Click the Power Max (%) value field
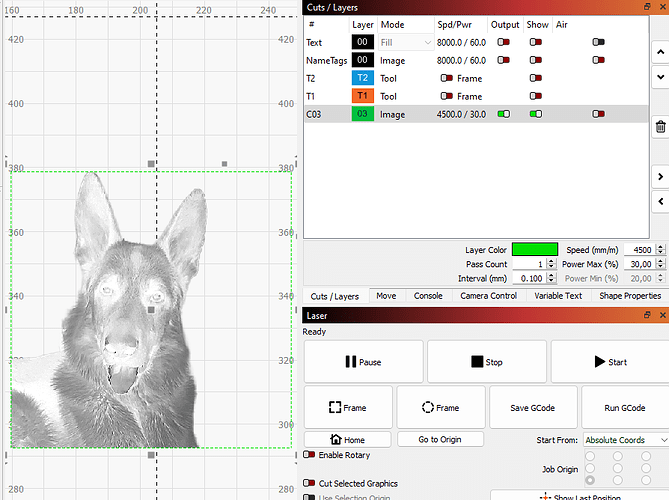The width and height of the screenshot is (669, 500). (x=640, y=264)
